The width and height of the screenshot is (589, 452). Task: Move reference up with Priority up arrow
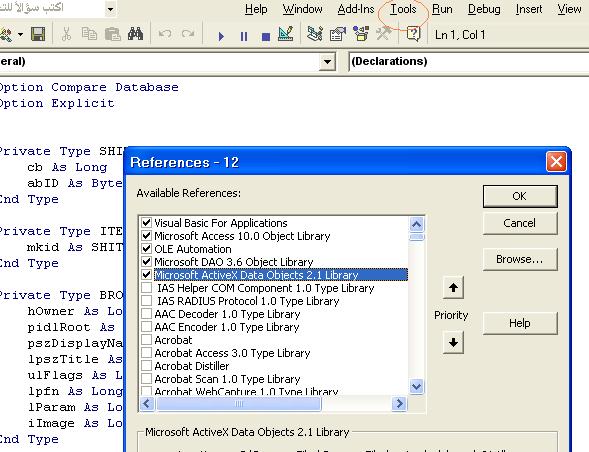tap(453, 288)
